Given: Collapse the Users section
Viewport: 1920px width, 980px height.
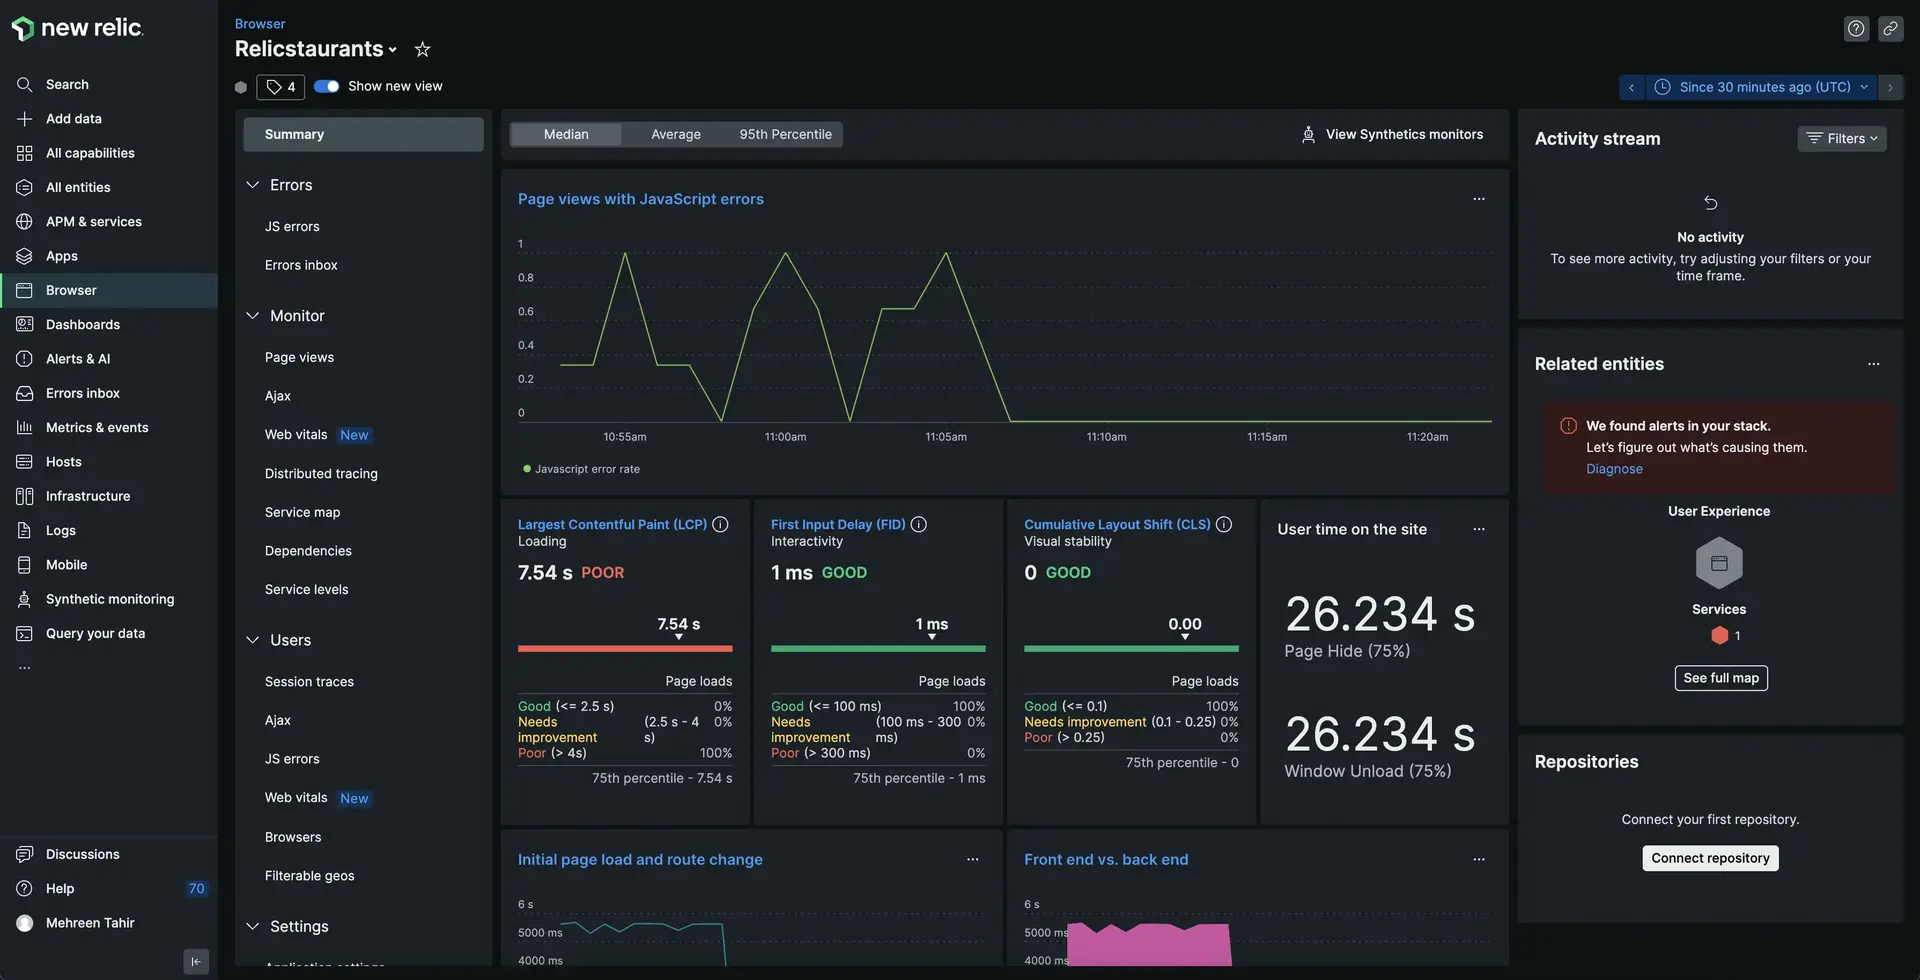Looking at the screenshot, I should (252, 640).
